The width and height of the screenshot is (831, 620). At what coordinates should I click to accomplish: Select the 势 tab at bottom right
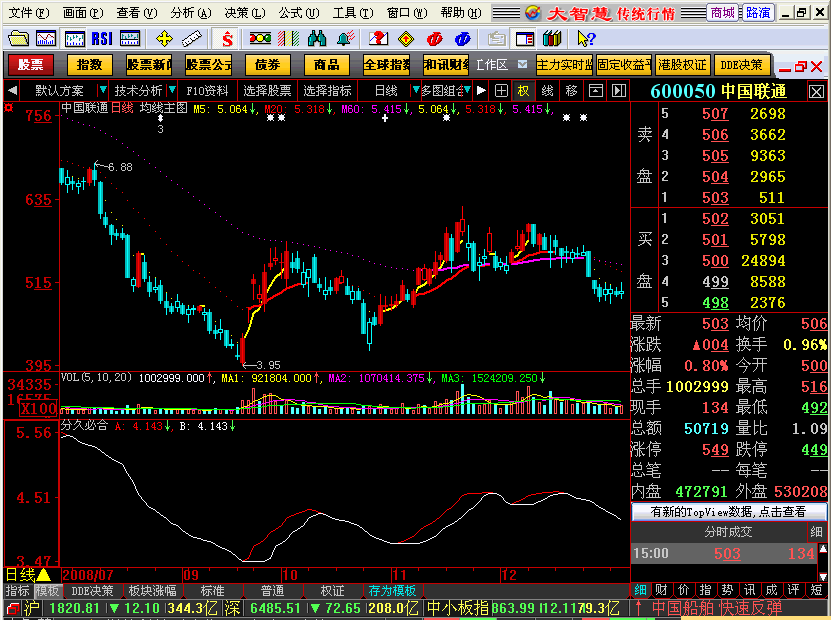[727, 590]
